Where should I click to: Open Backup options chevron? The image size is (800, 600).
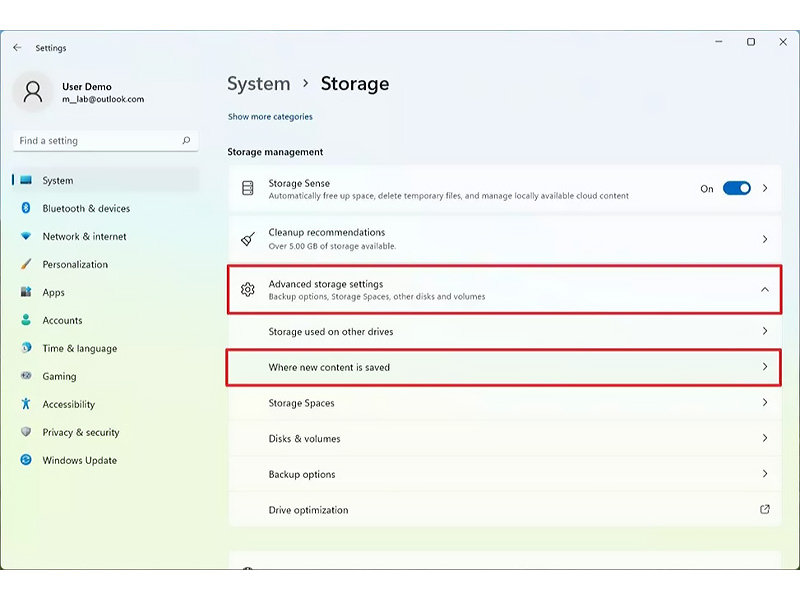[765, 474]
